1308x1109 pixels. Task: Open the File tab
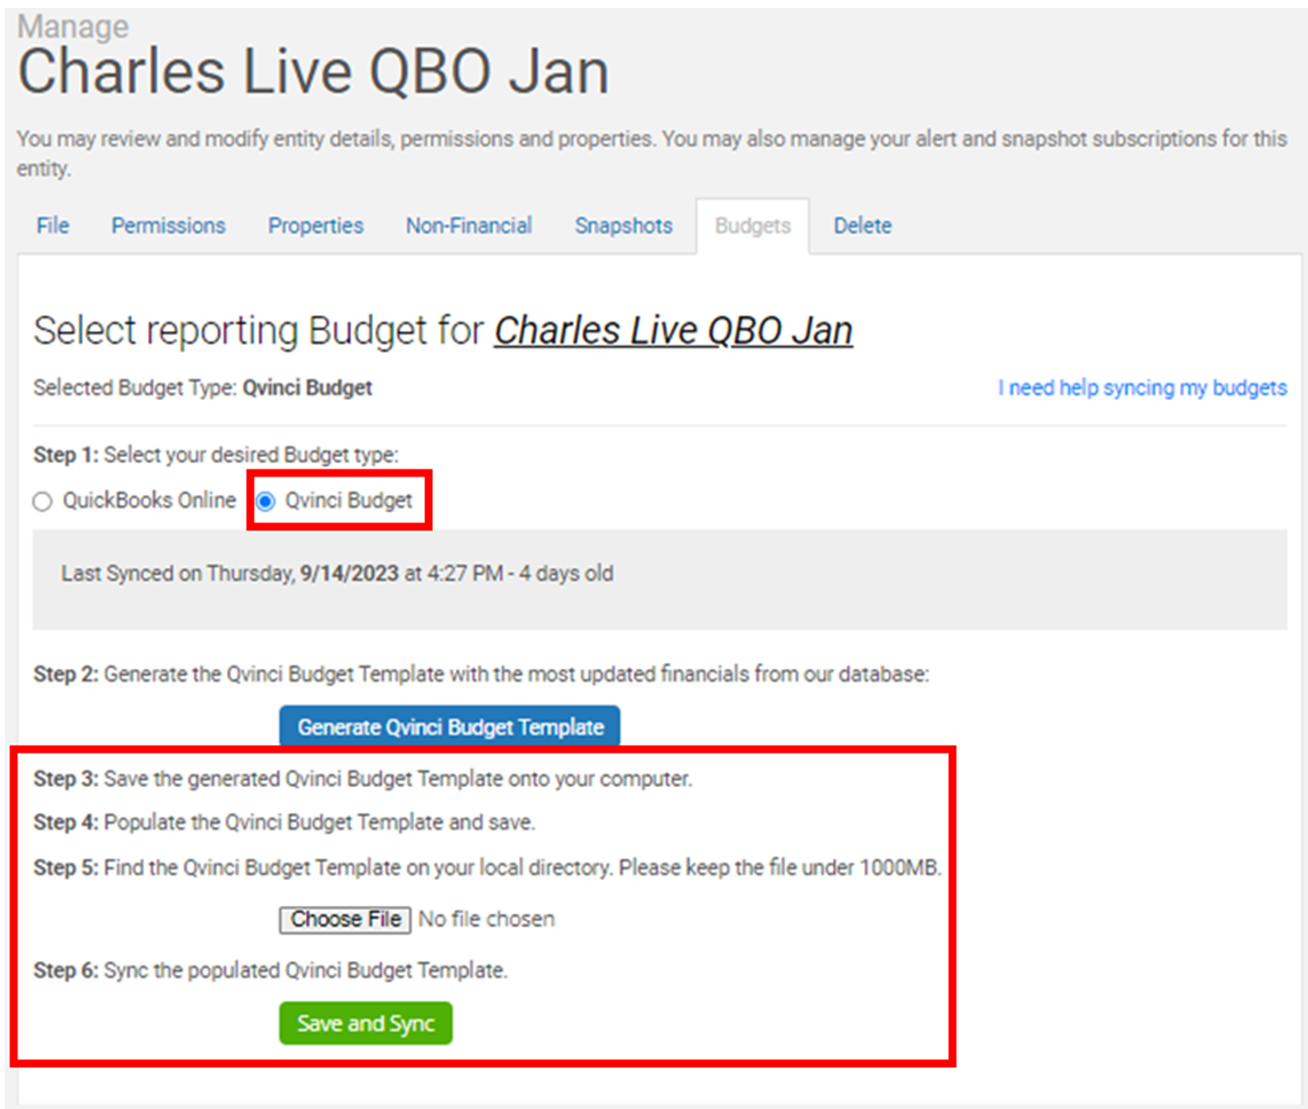pyautogui.click(x=53, y=226)
